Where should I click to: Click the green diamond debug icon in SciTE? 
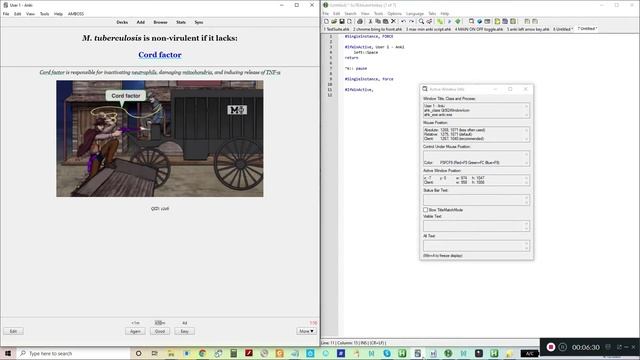tap(458, 21)
